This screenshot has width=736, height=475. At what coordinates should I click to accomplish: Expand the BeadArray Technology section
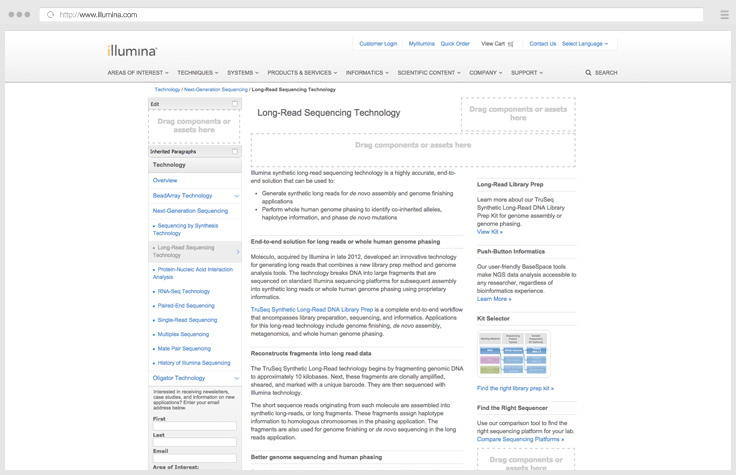pos(236,196)
